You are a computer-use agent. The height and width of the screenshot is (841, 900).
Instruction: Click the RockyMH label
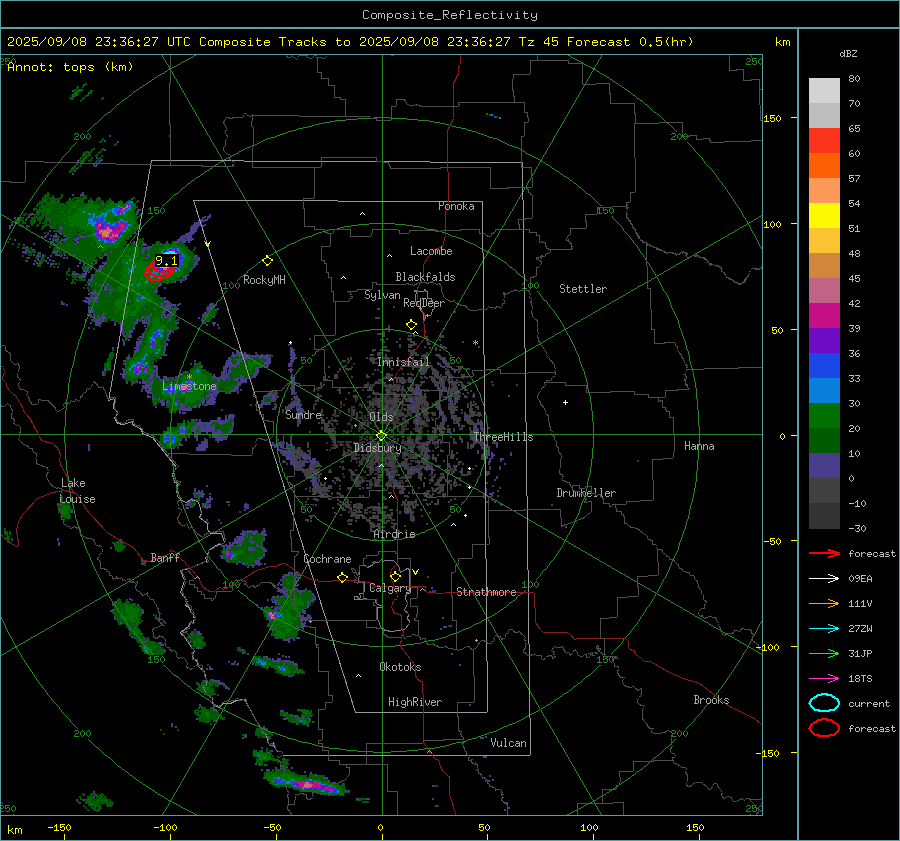click(x=264, y=280)
